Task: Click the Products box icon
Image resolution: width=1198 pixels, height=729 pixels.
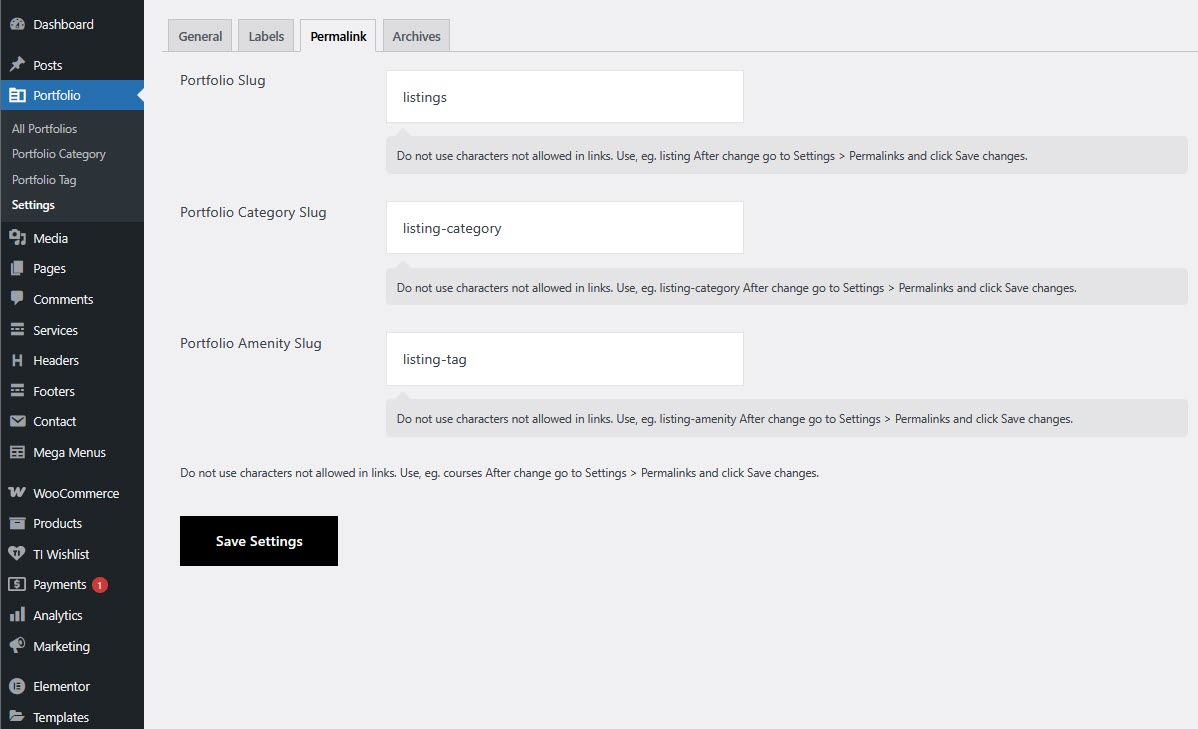Action: coord(17,523)
